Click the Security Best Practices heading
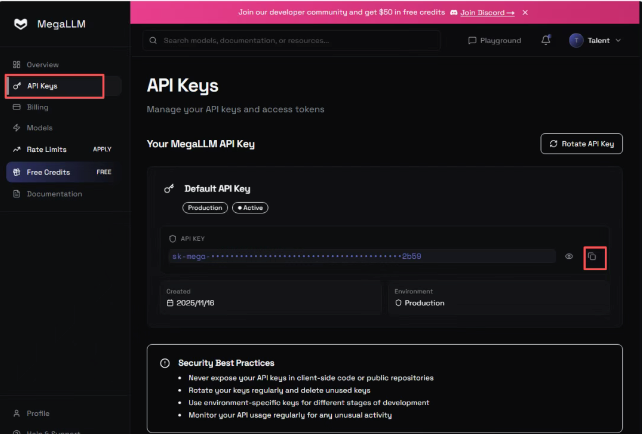 [226, 363]
